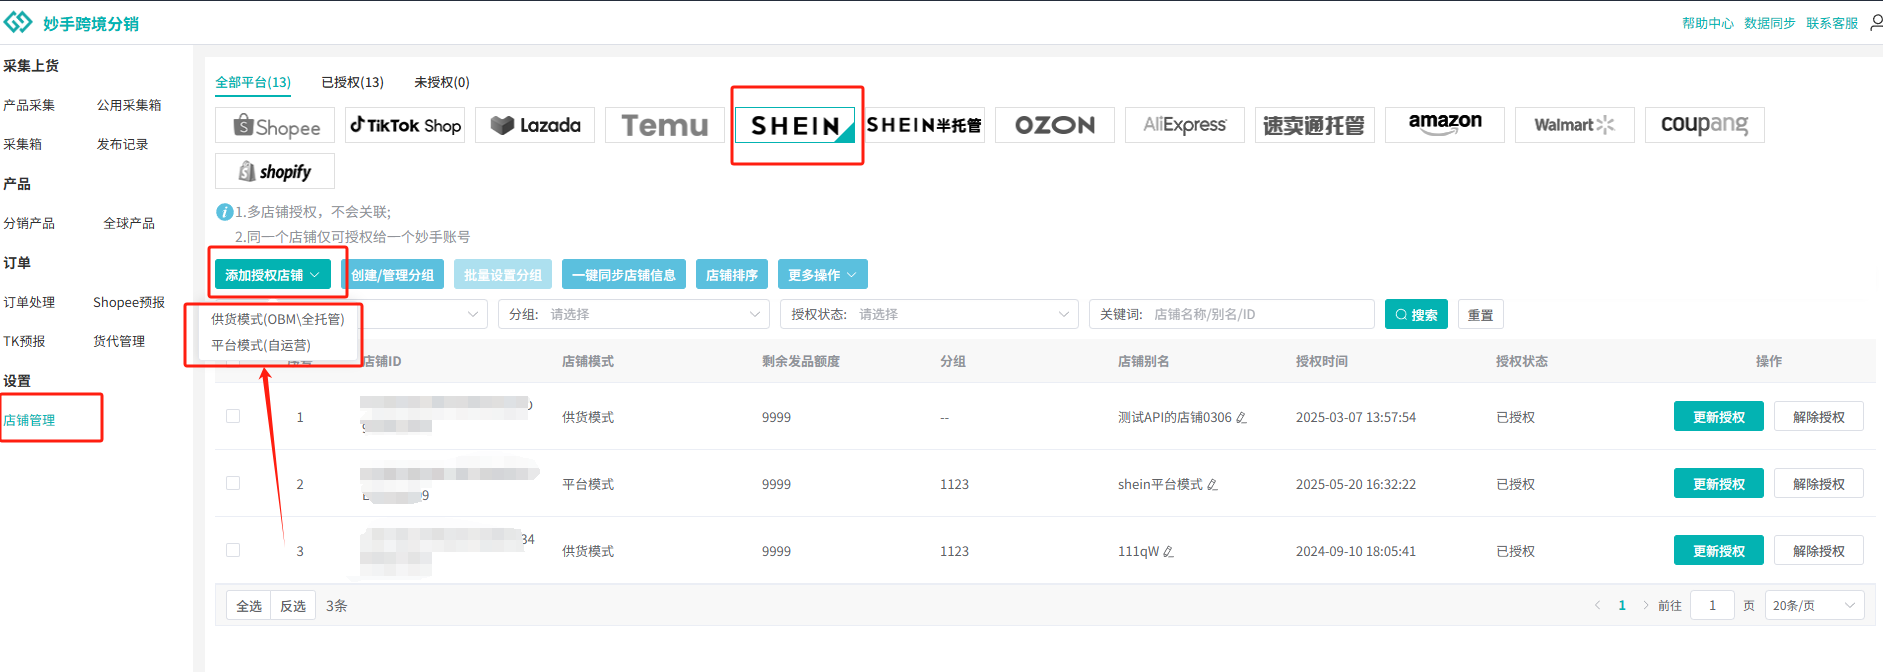Screen dimensions: 1883x672
Task: Go to next page arrow in pagination
Action: pos(1646,606)
